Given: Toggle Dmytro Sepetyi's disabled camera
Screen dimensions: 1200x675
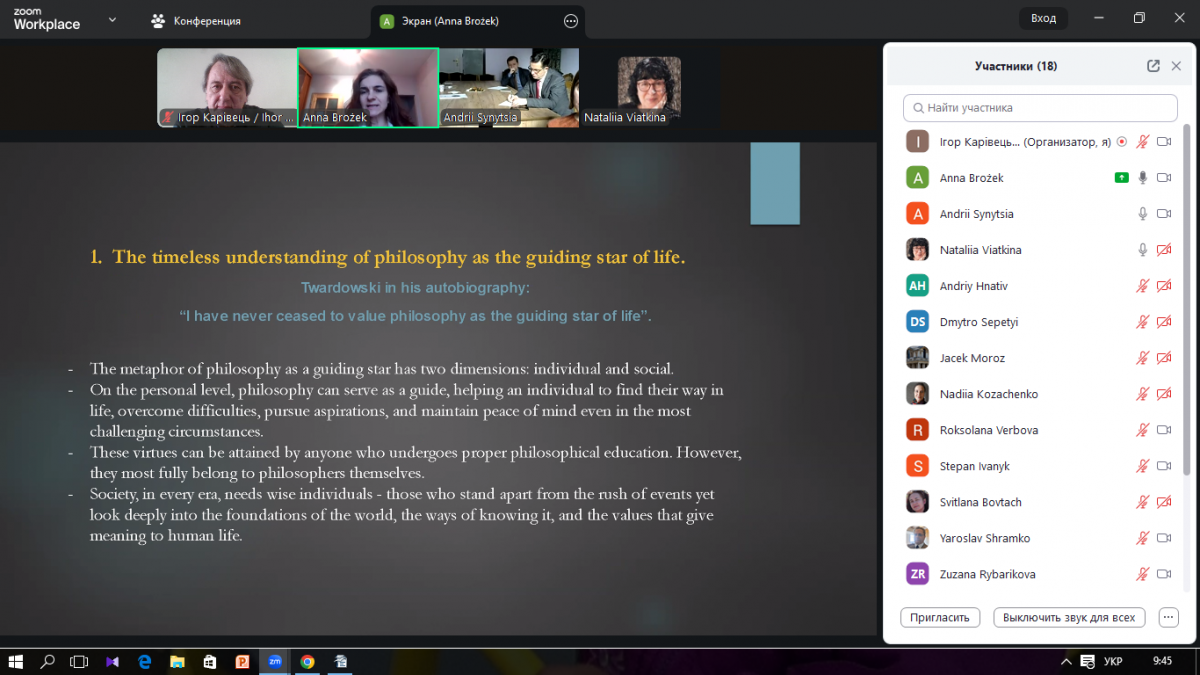Looking at the screenshot, I should (1164, 322).
